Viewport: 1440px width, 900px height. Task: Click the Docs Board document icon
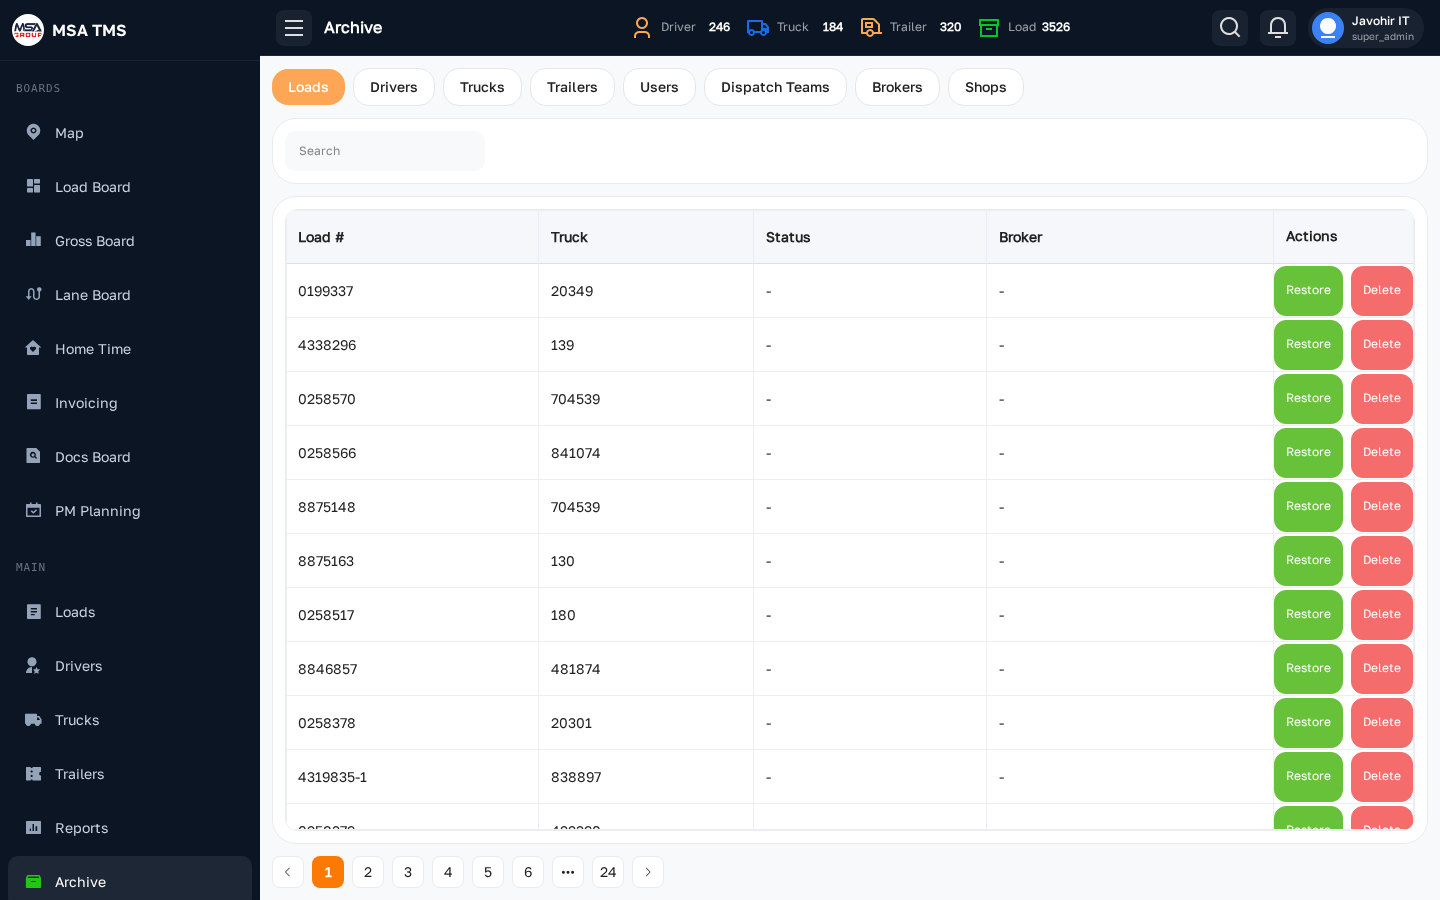coord(33,456)
